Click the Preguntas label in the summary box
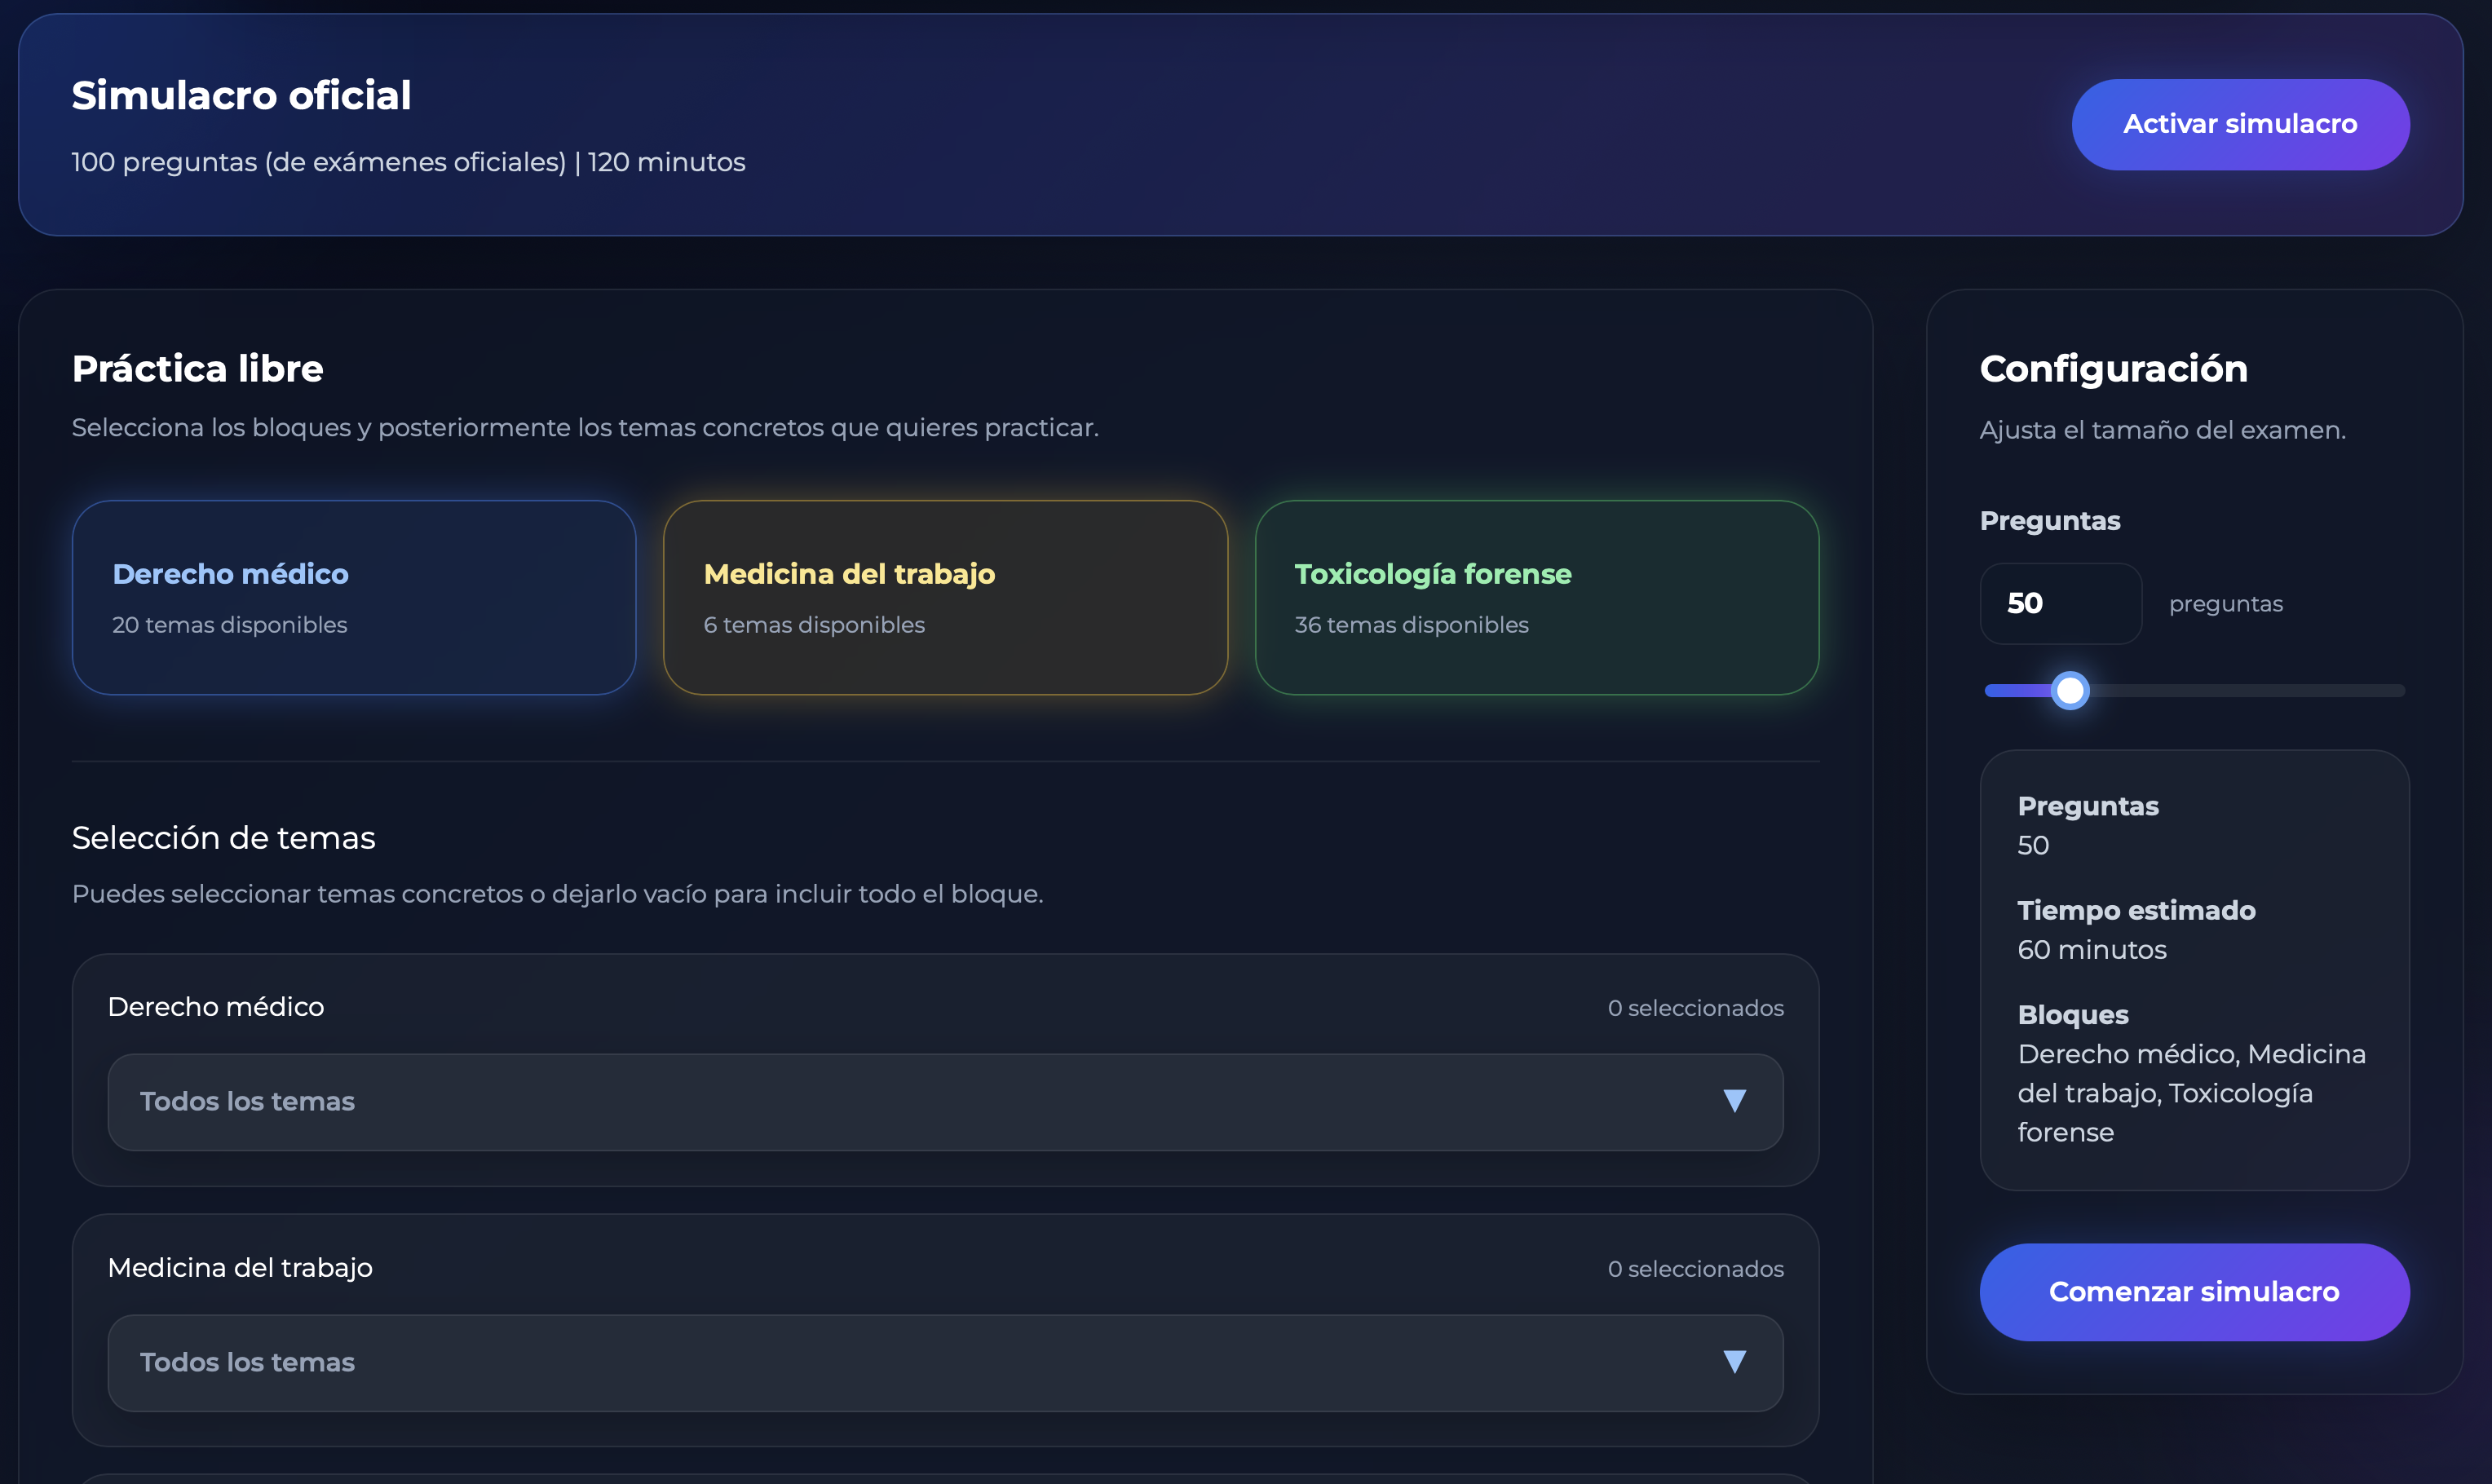 tap(2088, 806)
